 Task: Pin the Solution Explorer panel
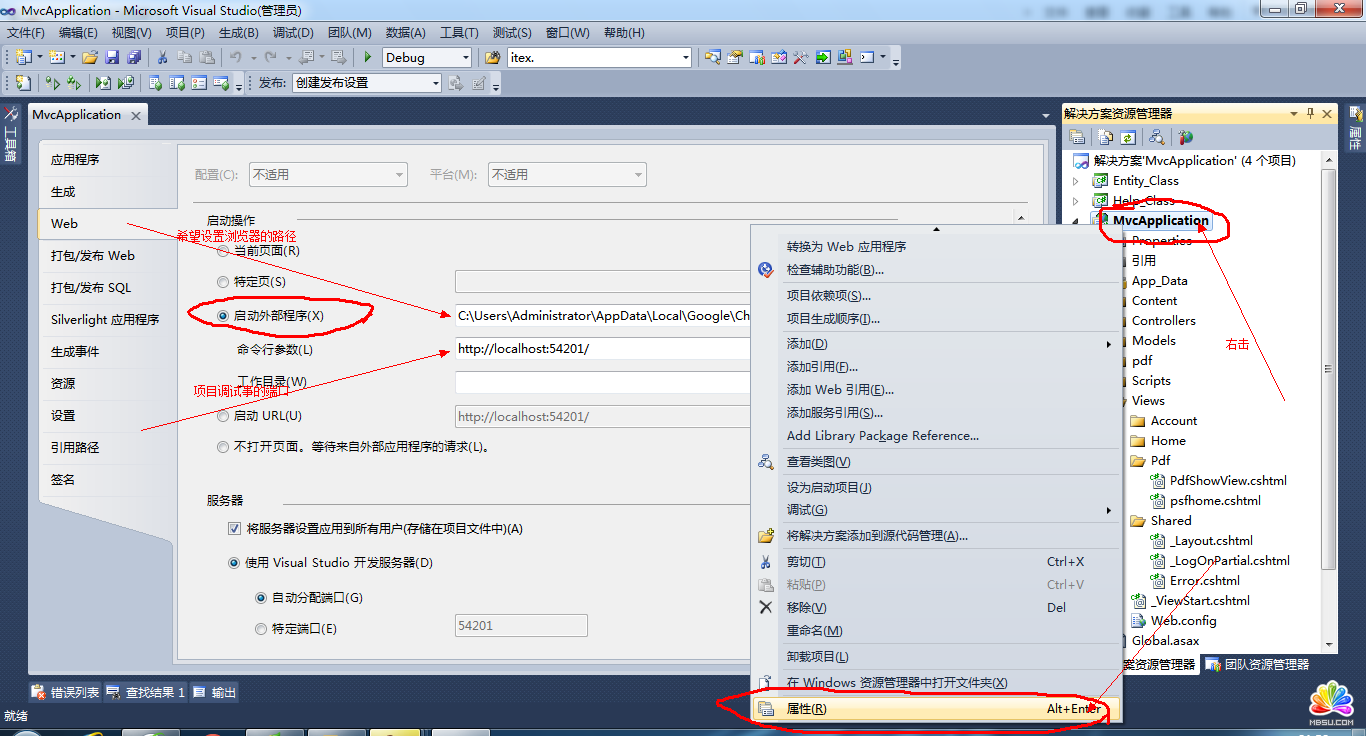[1311, 112]
